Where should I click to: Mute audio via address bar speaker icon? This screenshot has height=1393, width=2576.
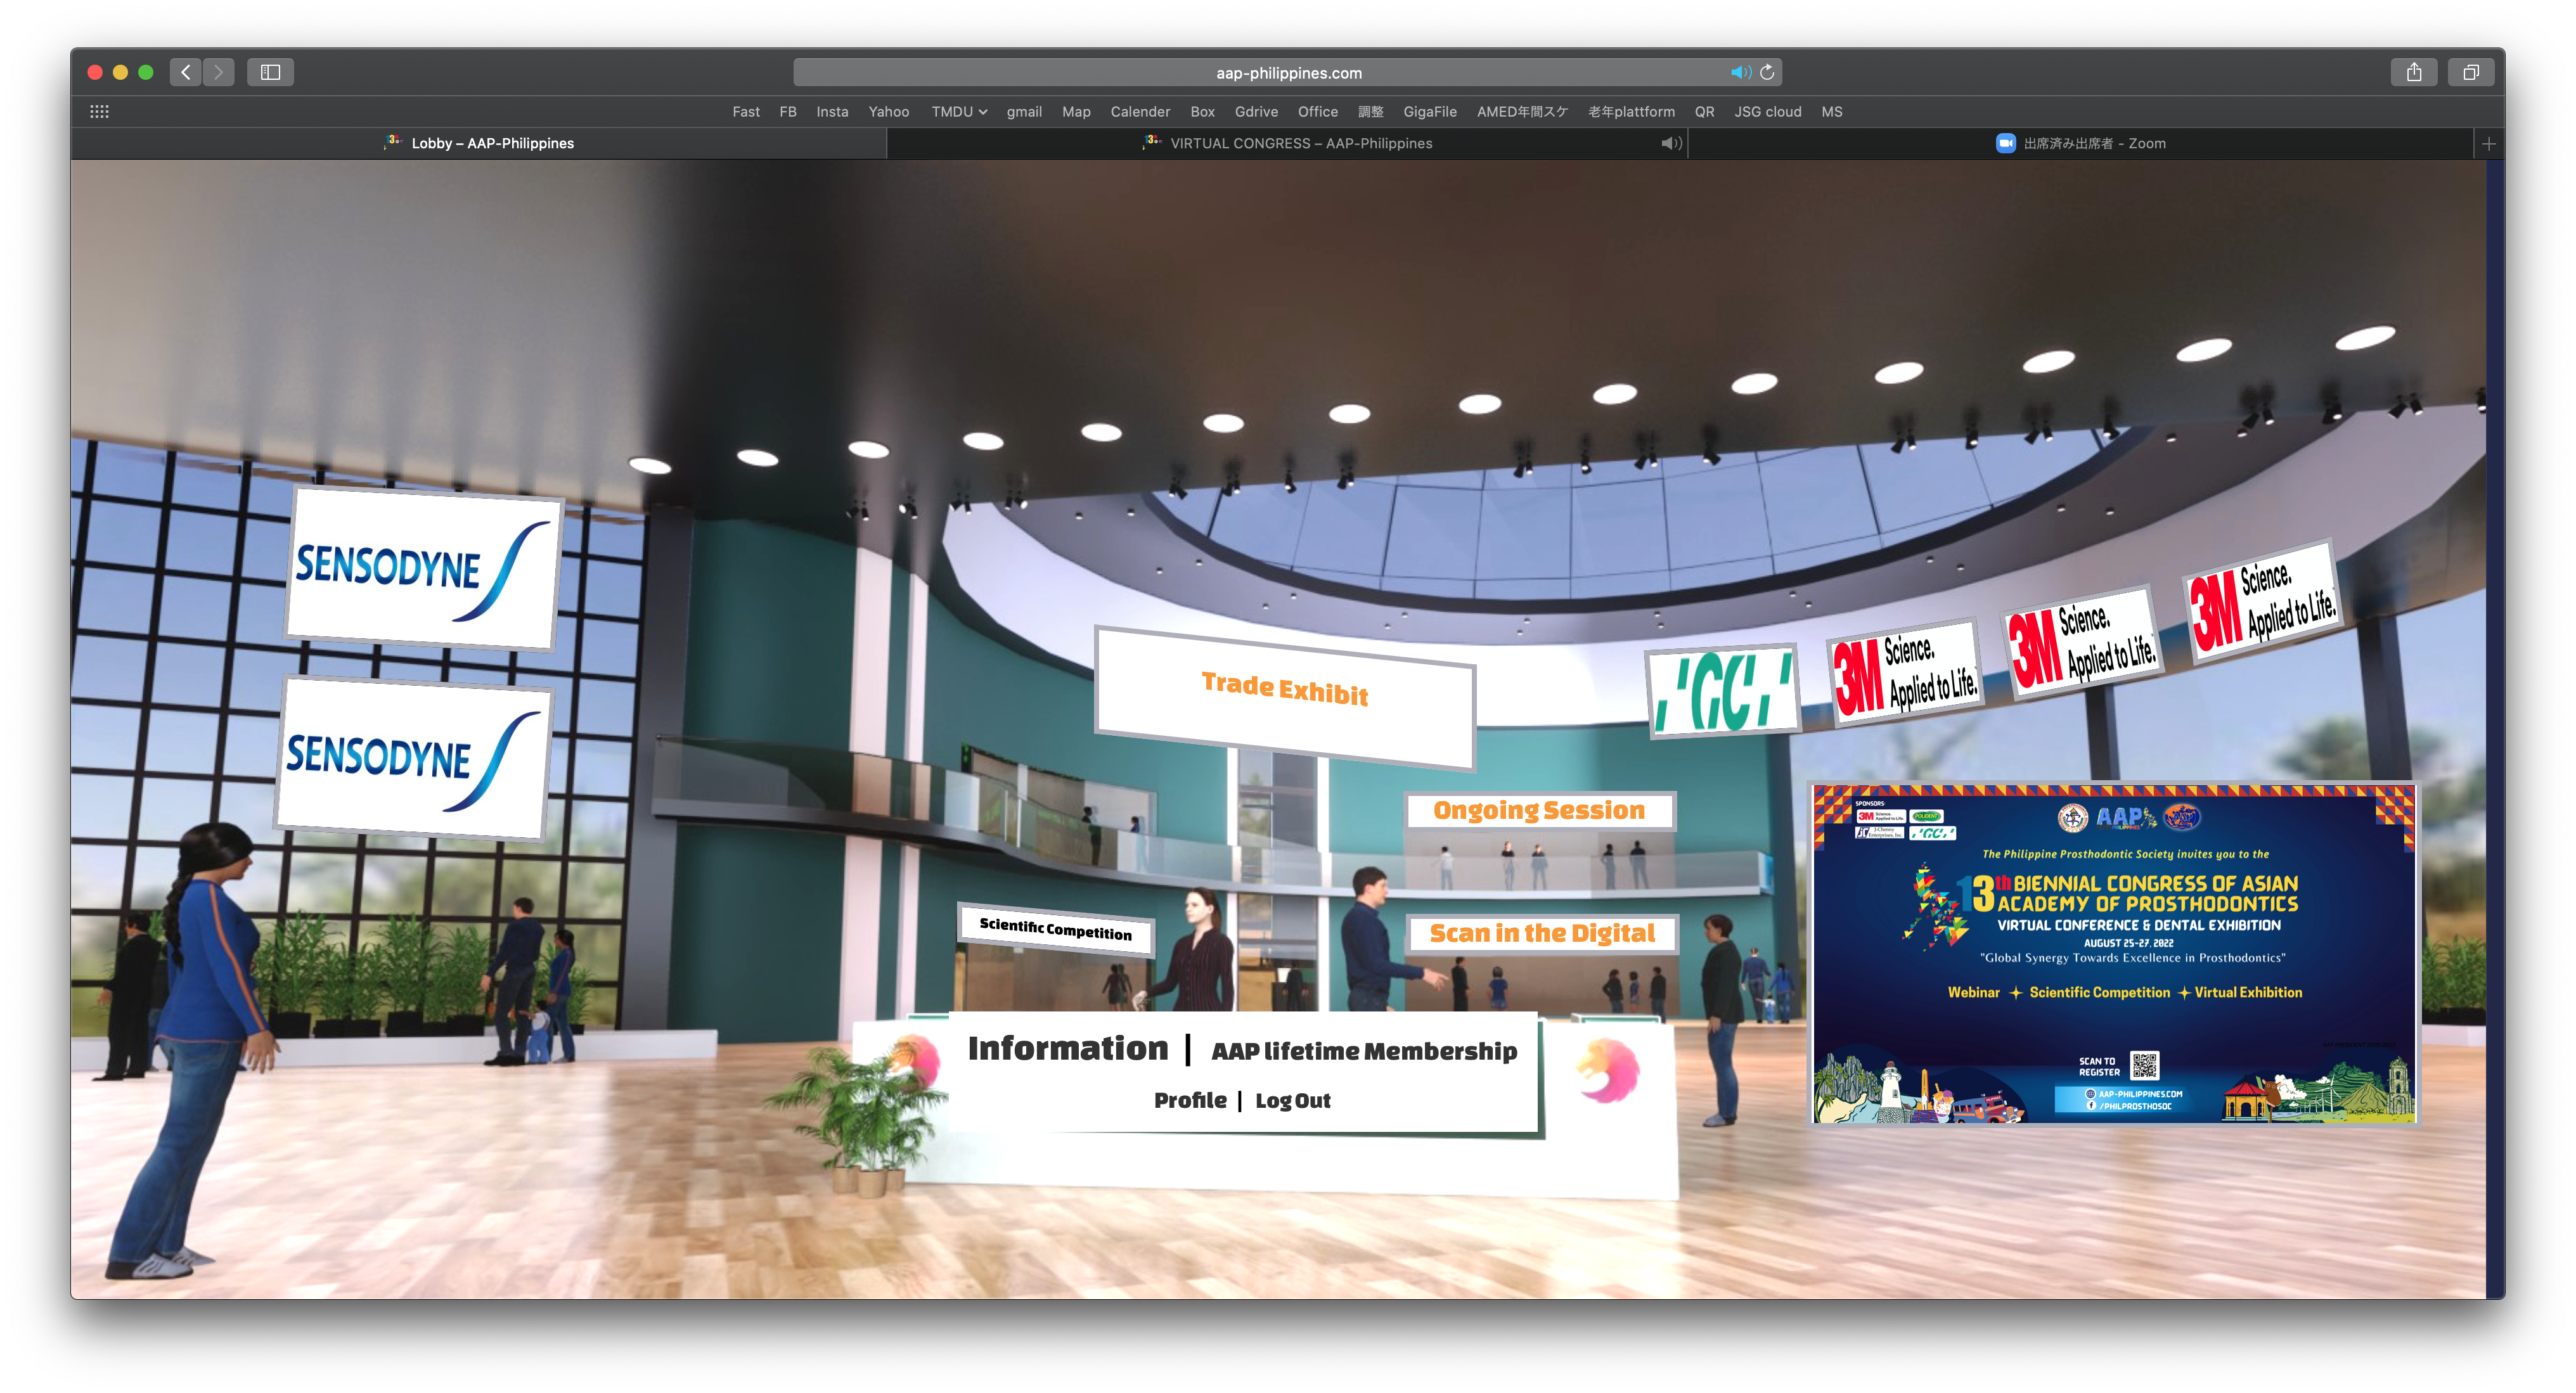tap(1740, 72)
